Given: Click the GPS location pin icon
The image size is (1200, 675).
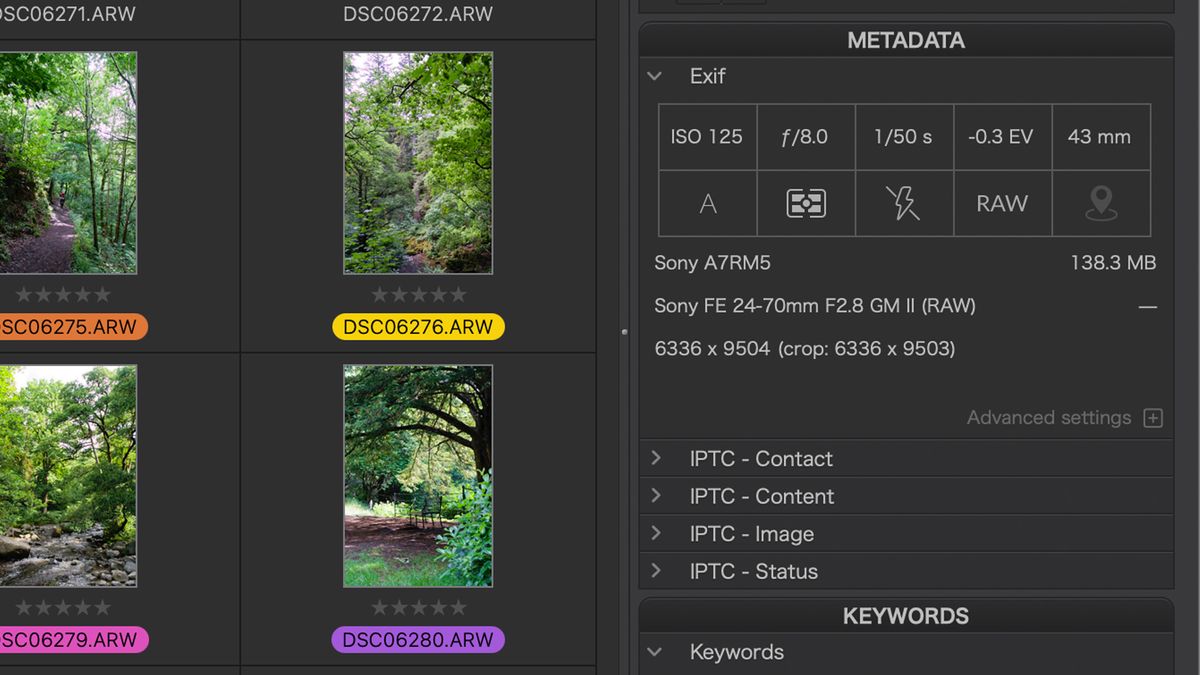Looking at the screenshot, I should point(1101,203).
